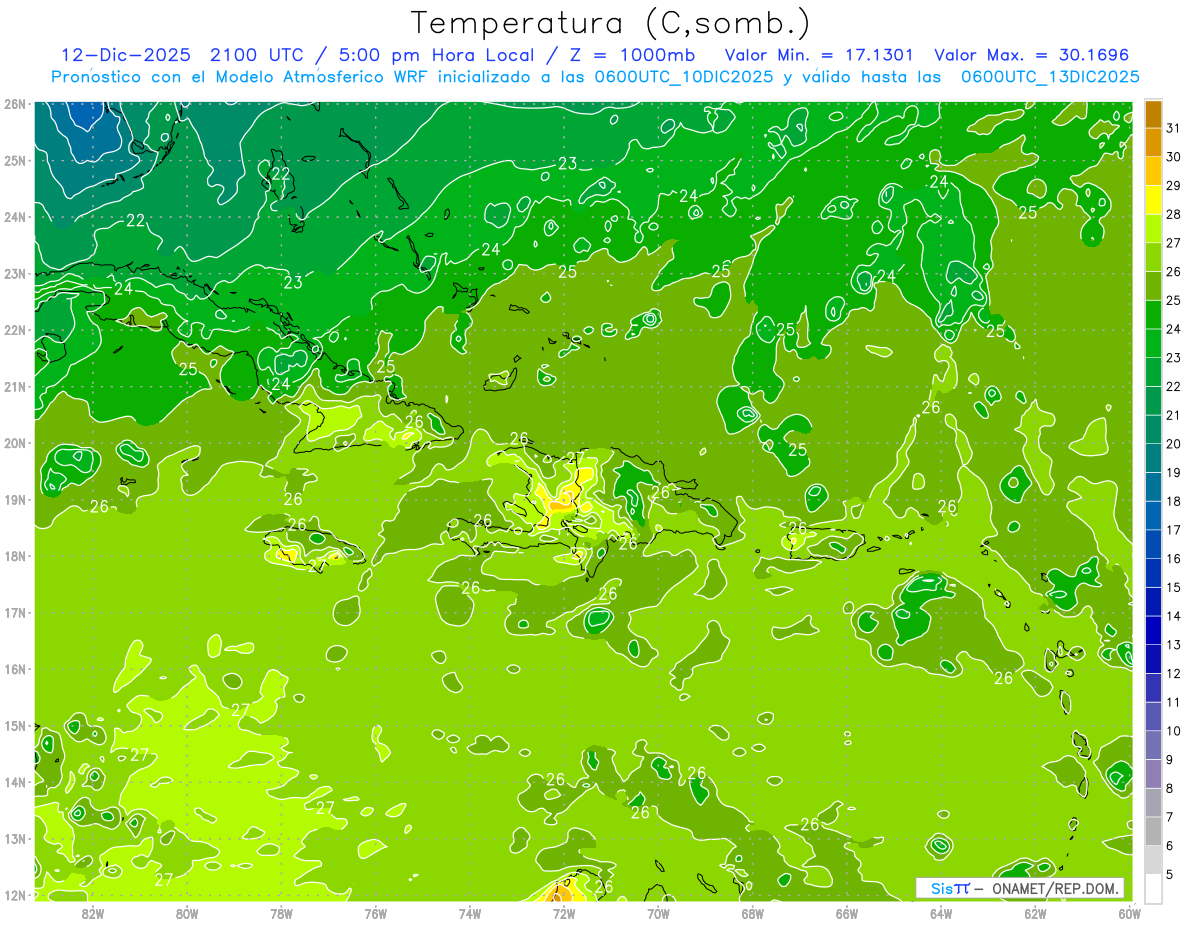The height and width of the screenshot is (927, 1200).
Task: Click the longitude label "62W"
Action: click(x=1036, y=912)
